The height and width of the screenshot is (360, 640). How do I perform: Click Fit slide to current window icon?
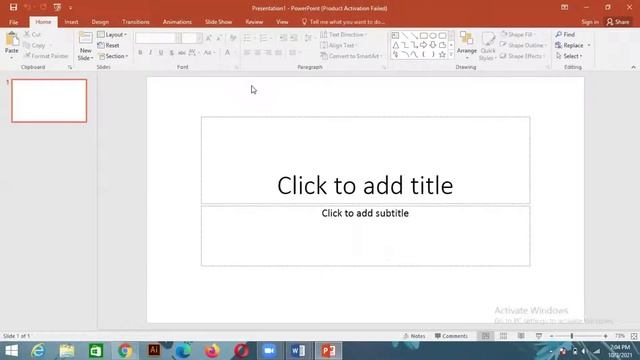(x=634, y=336)
